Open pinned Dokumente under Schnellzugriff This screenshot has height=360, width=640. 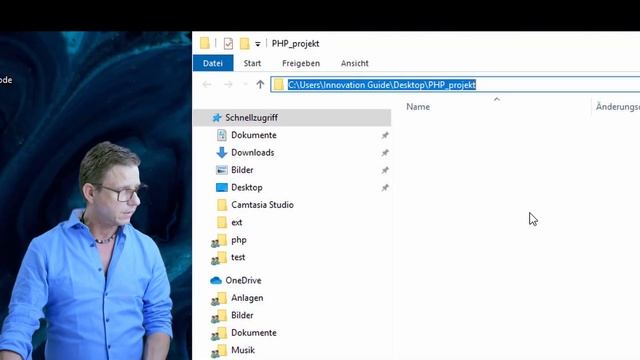tap(253, 135)
